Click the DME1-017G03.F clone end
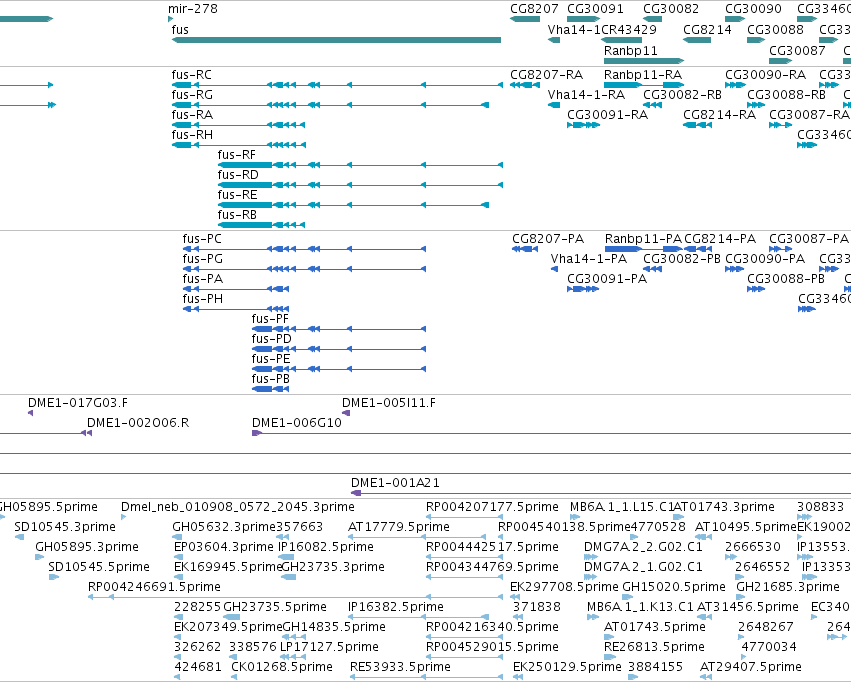The height and width of the screenshot is (682, 851). pos(30,413)
